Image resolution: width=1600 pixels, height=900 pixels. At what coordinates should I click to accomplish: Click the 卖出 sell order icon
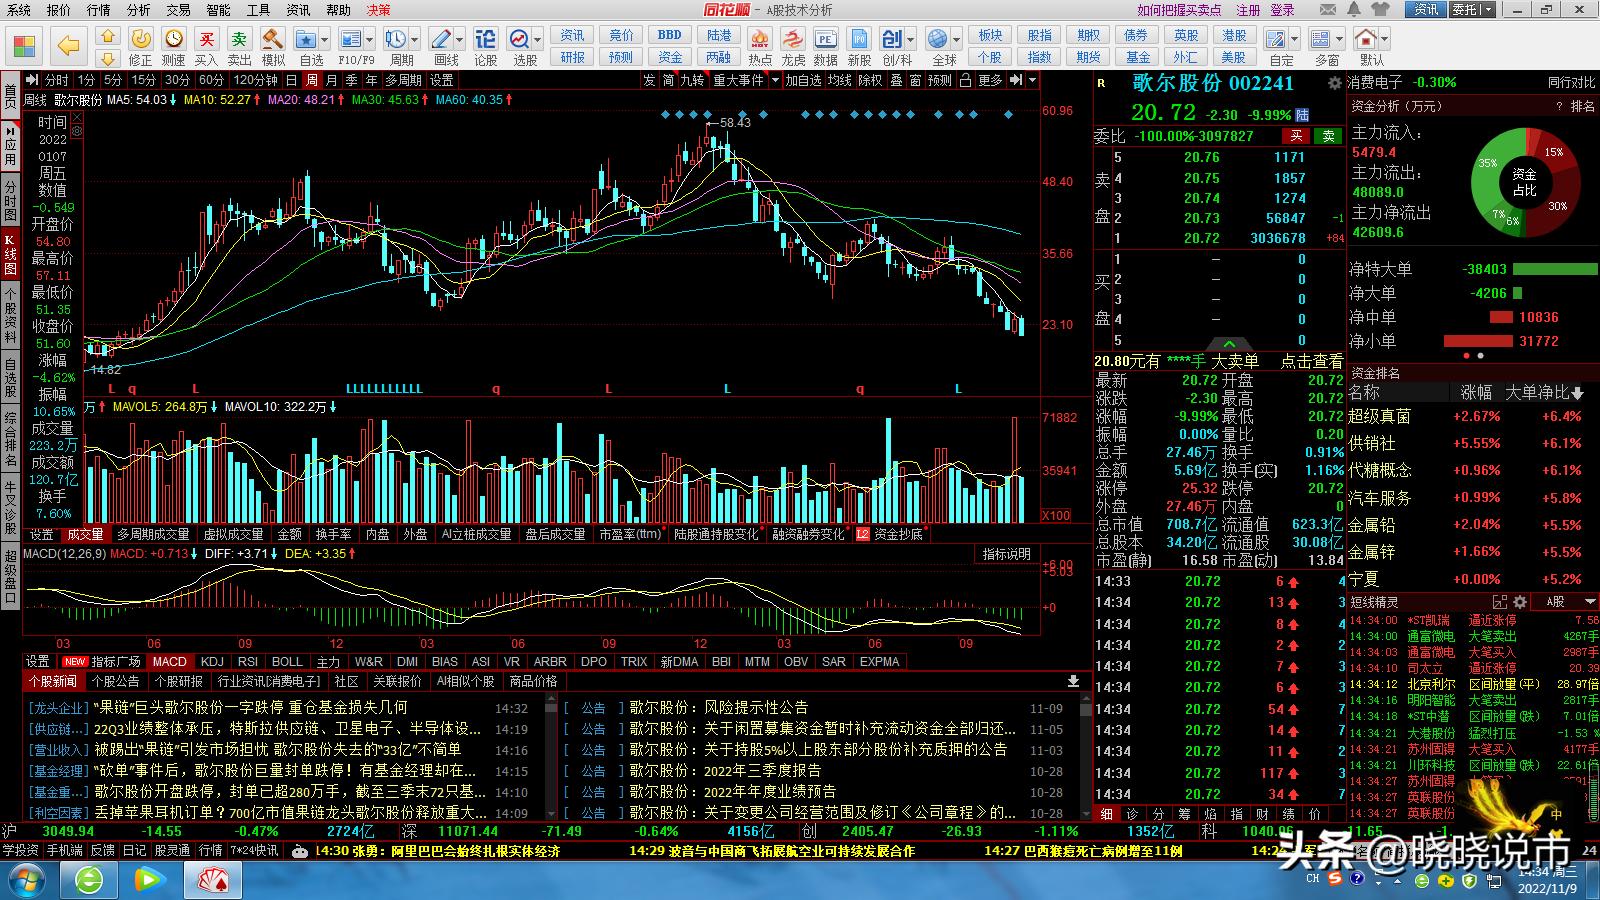(240, 38)
